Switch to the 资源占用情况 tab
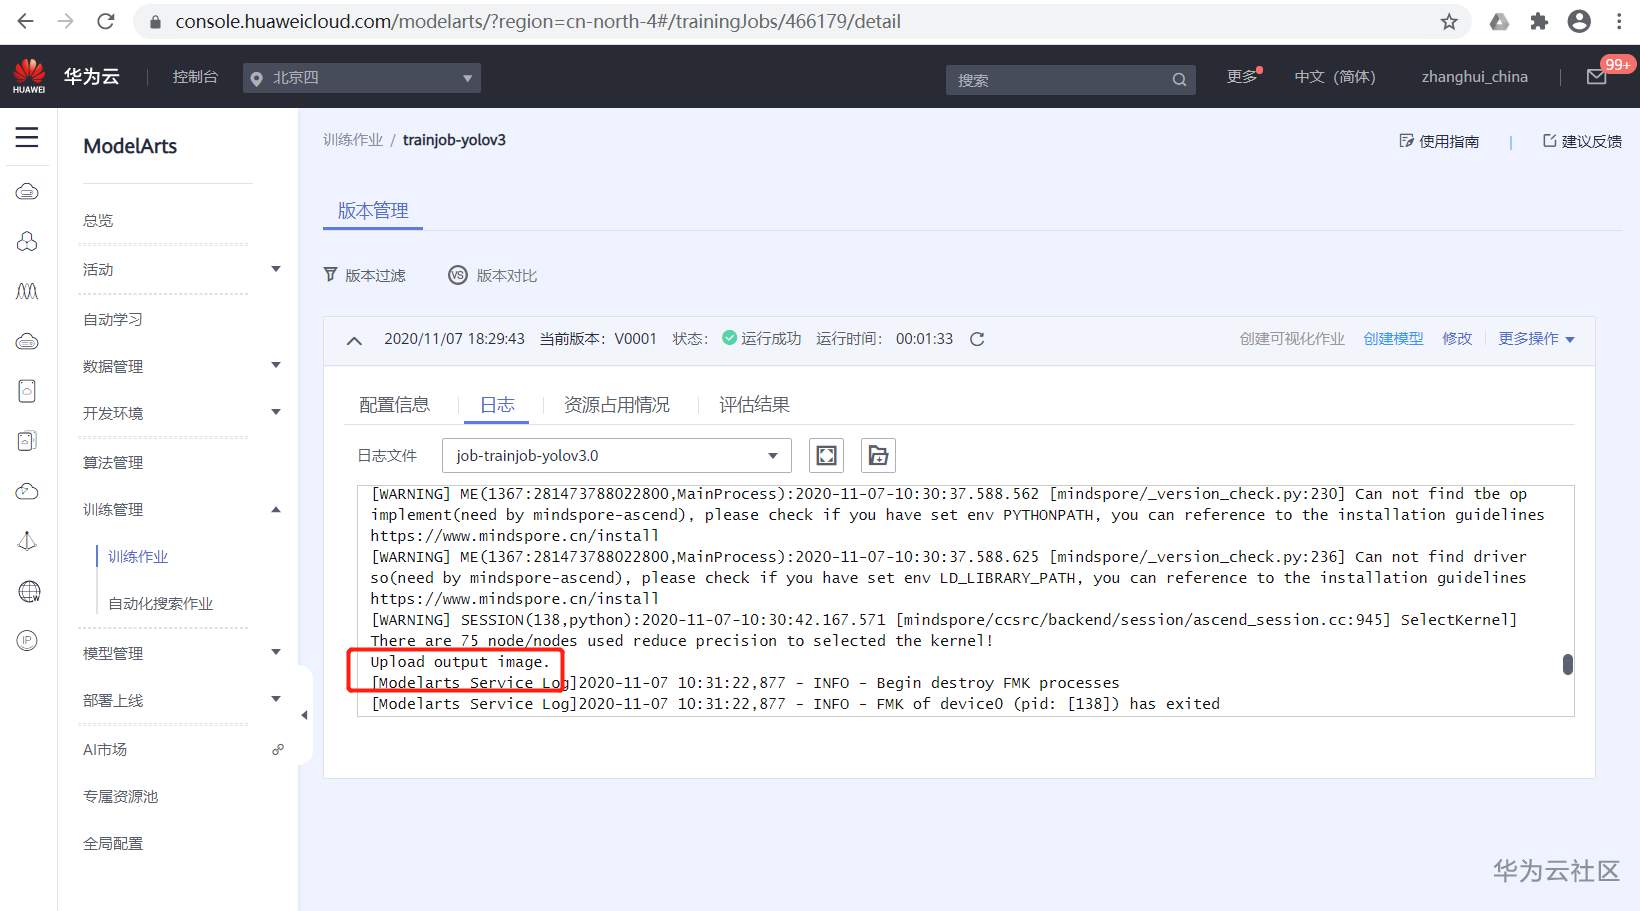The width and height of the screenshot is (1640, 911). 617,405
